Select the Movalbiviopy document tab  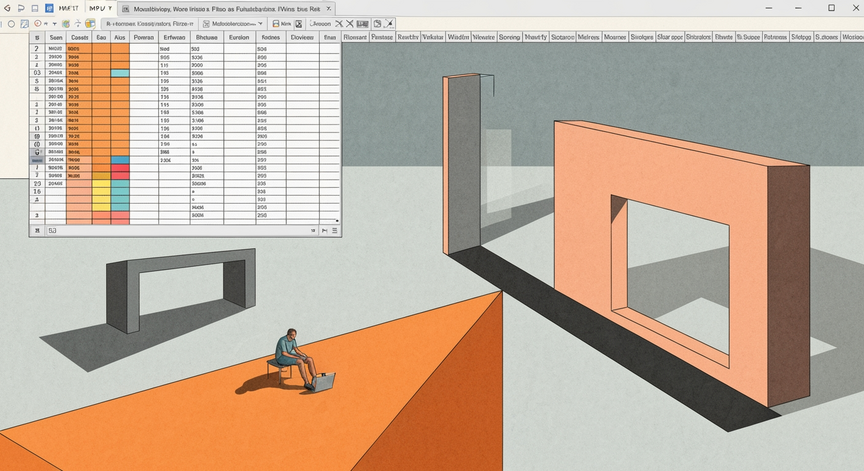[x=226, y=9]
